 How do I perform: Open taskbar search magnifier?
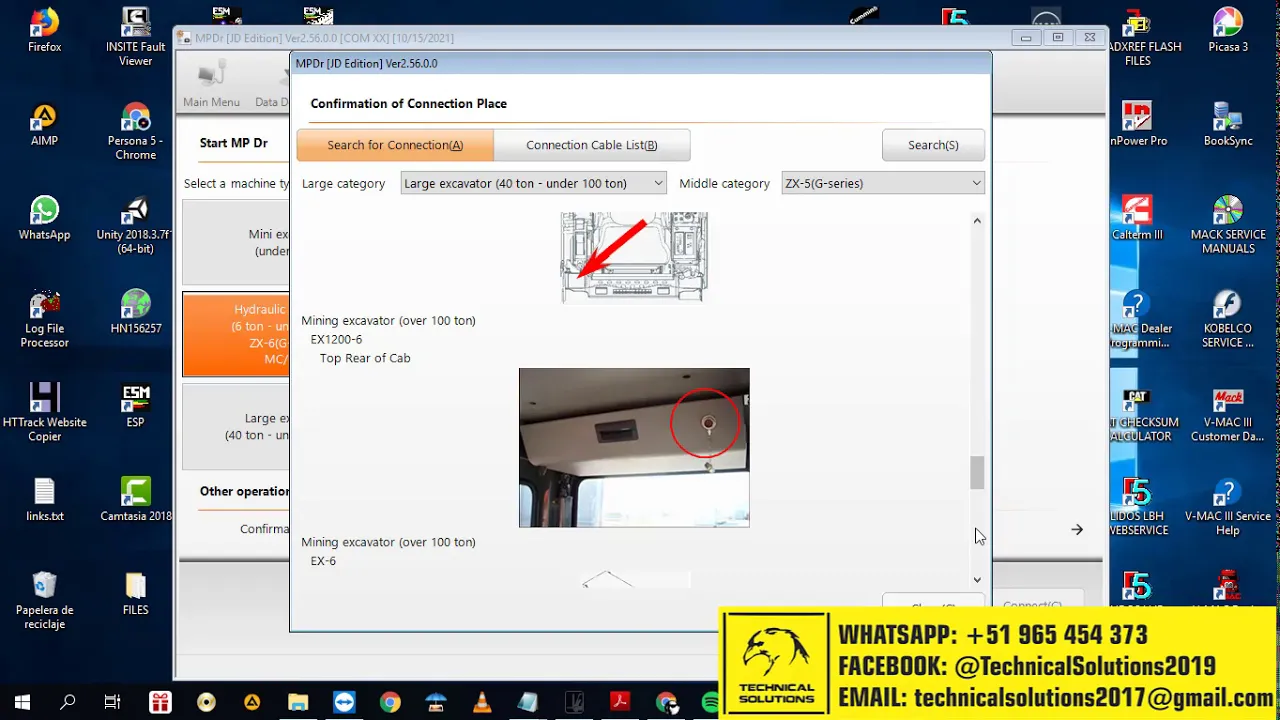68,702
